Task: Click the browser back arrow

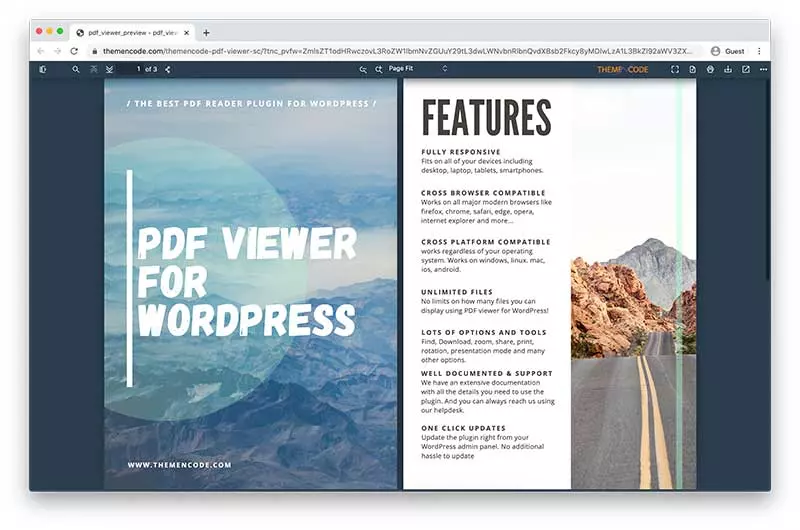Action: [x=41, y=51]
